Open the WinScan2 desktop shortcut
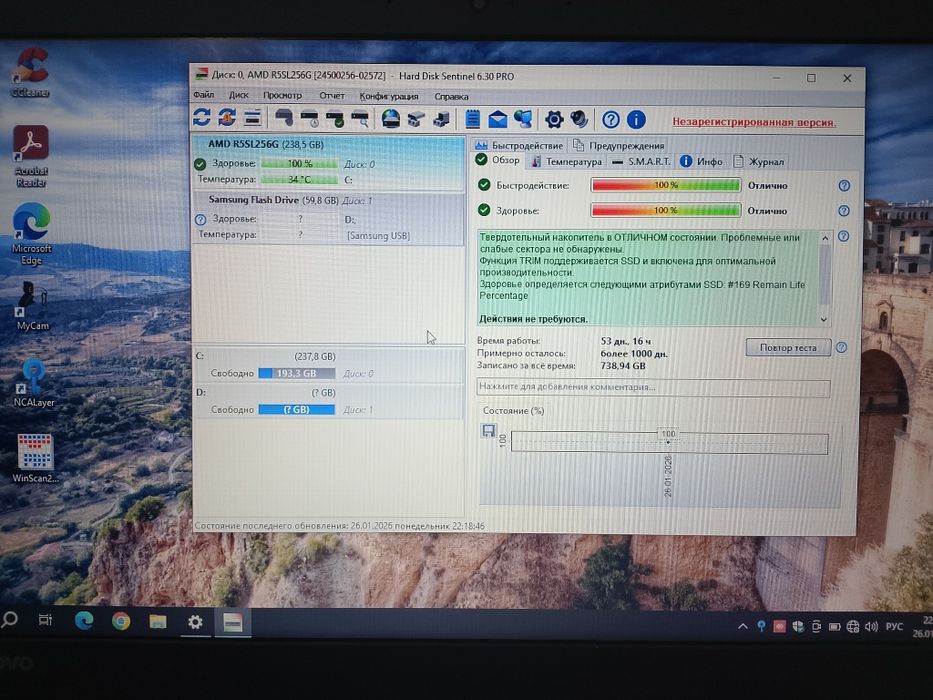The height and width of the screenshot is (700, 933). (x=36, y=458)
